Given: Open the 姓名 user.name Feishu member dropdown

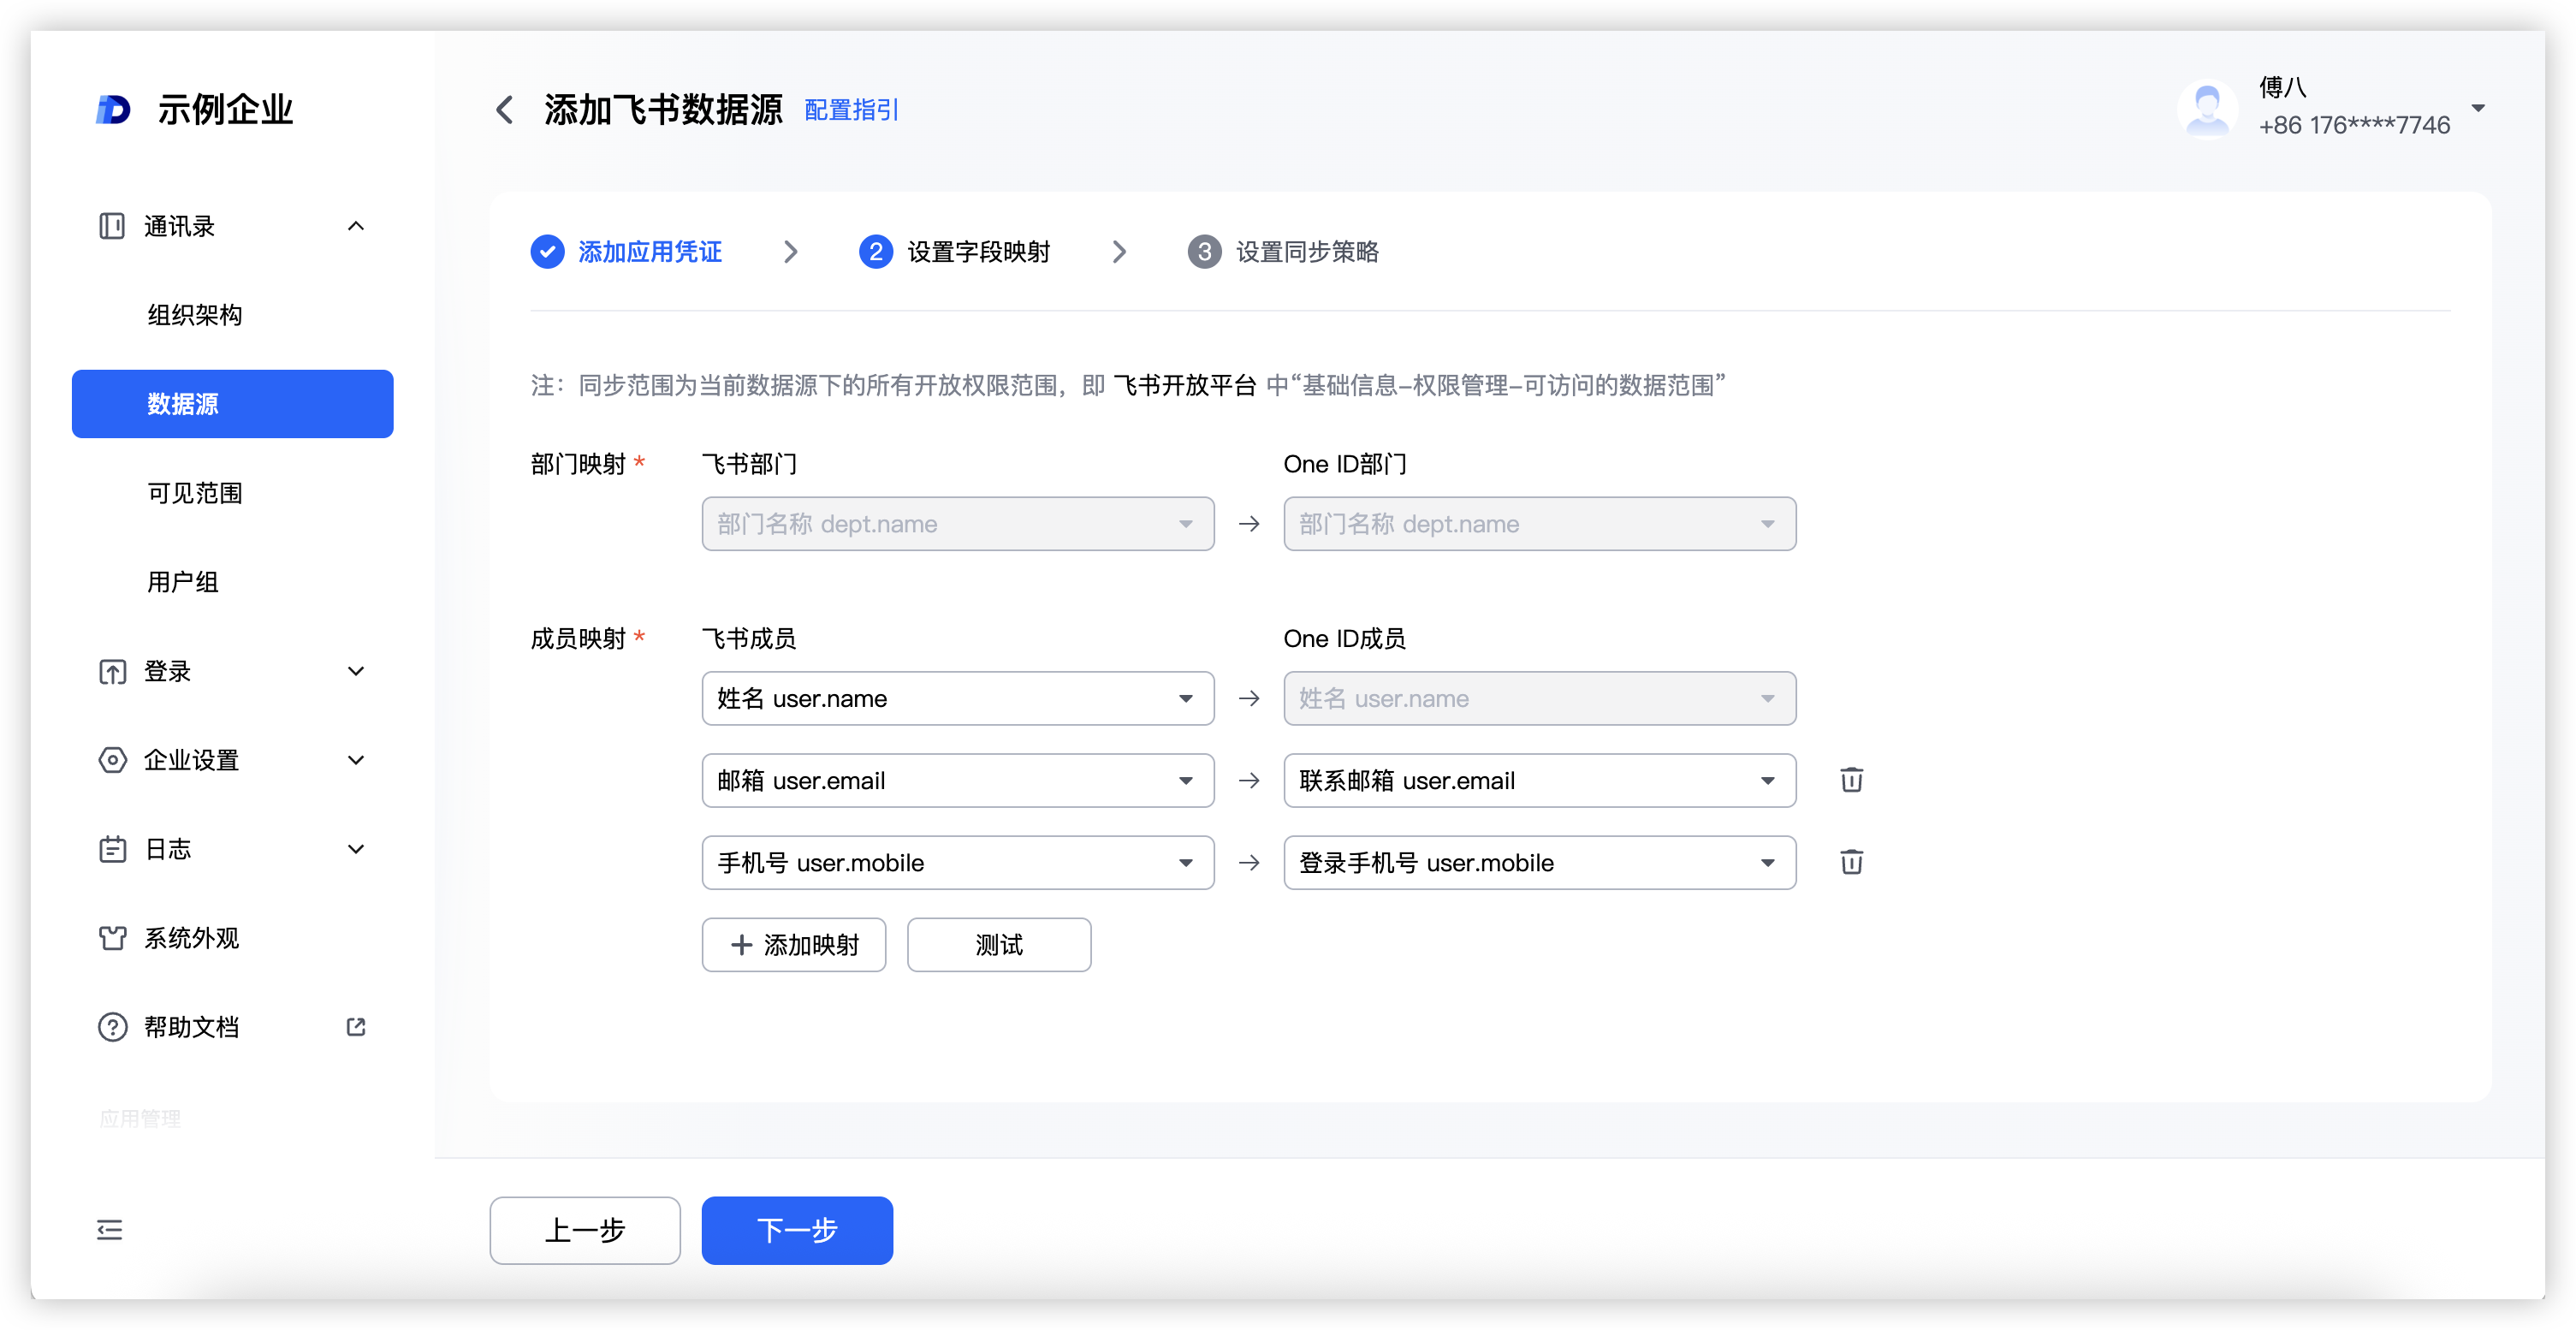Looking at the screenshot, I should point(957,698).
